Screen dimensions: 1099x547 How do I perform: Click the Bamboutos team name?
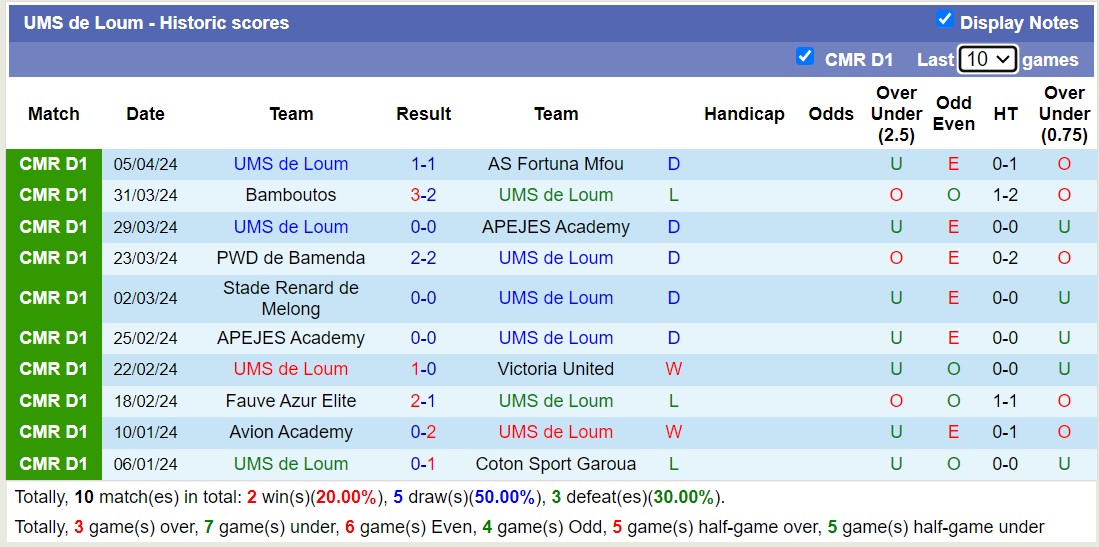290,195
